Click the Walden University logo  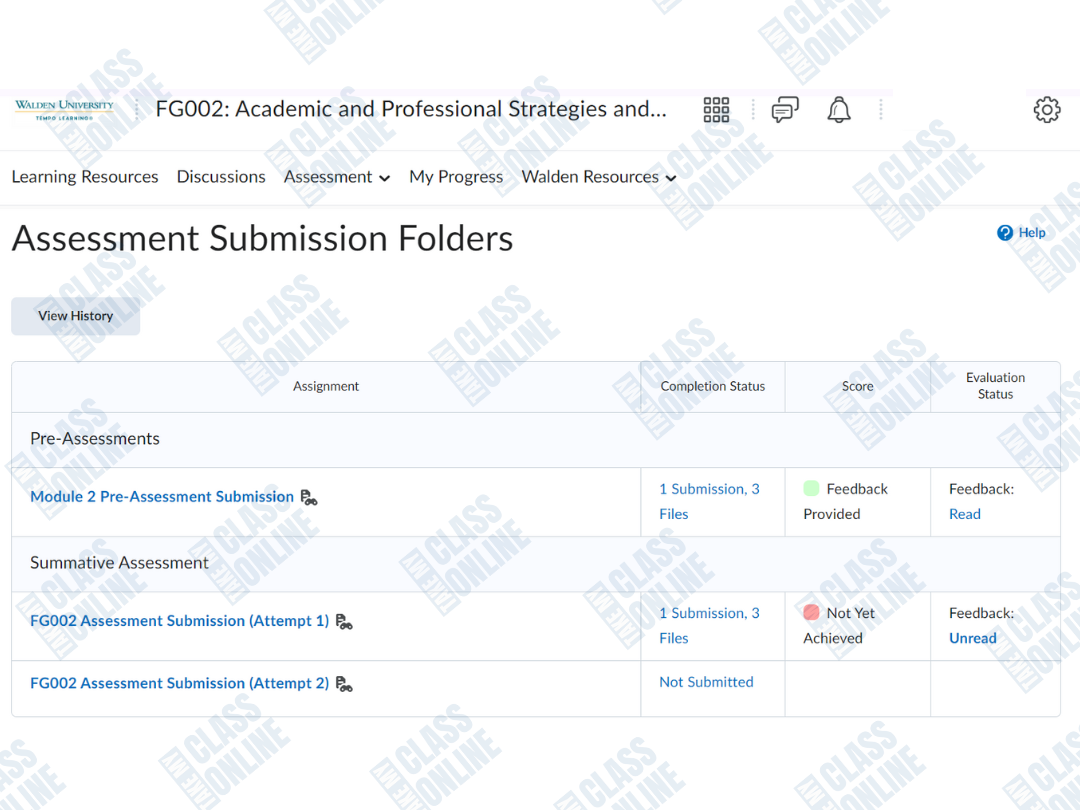(x=65, y=110)
